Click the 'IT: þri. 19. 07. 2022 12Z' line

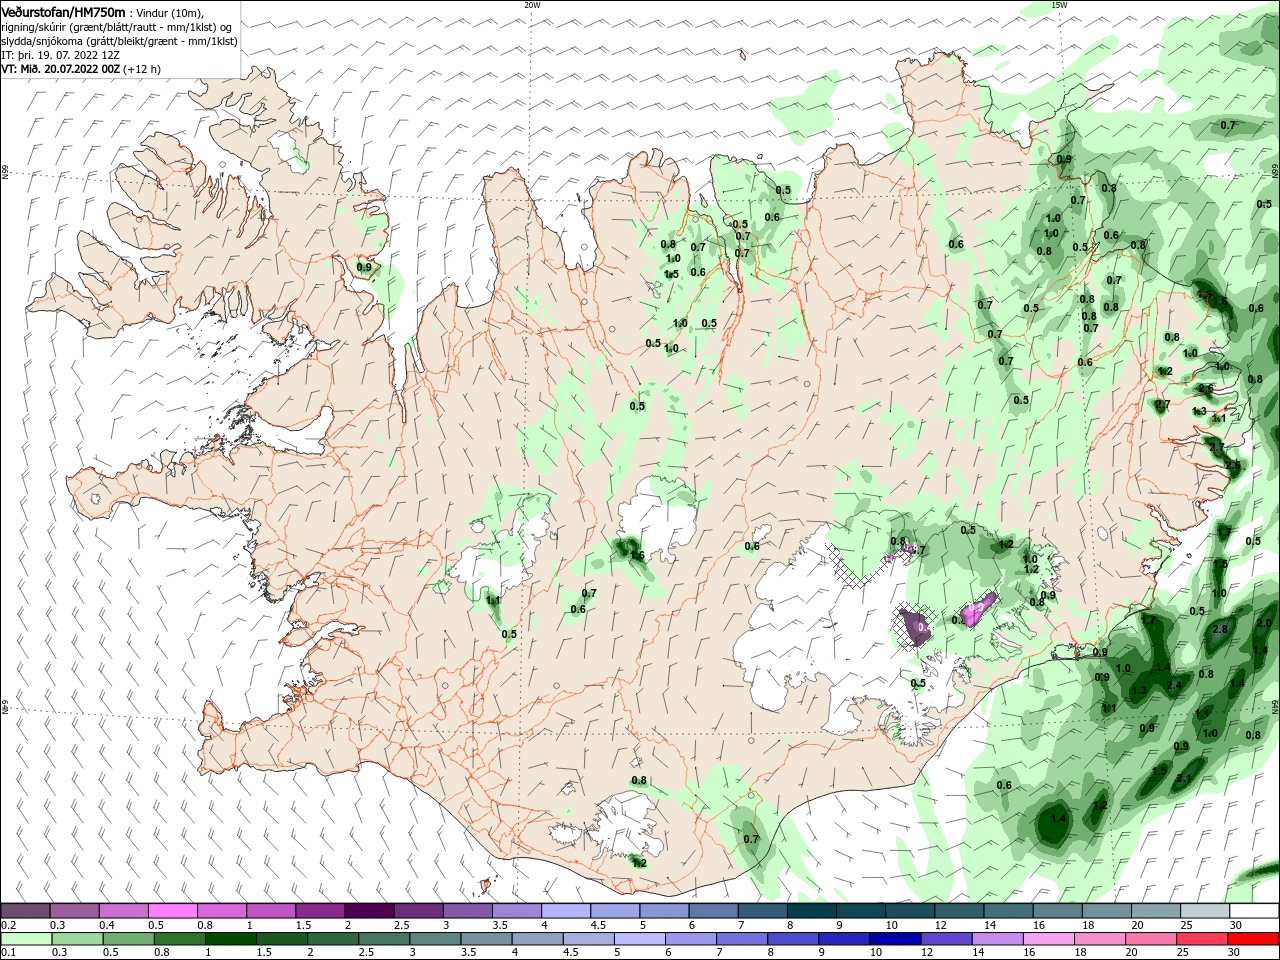pos(60,55)
